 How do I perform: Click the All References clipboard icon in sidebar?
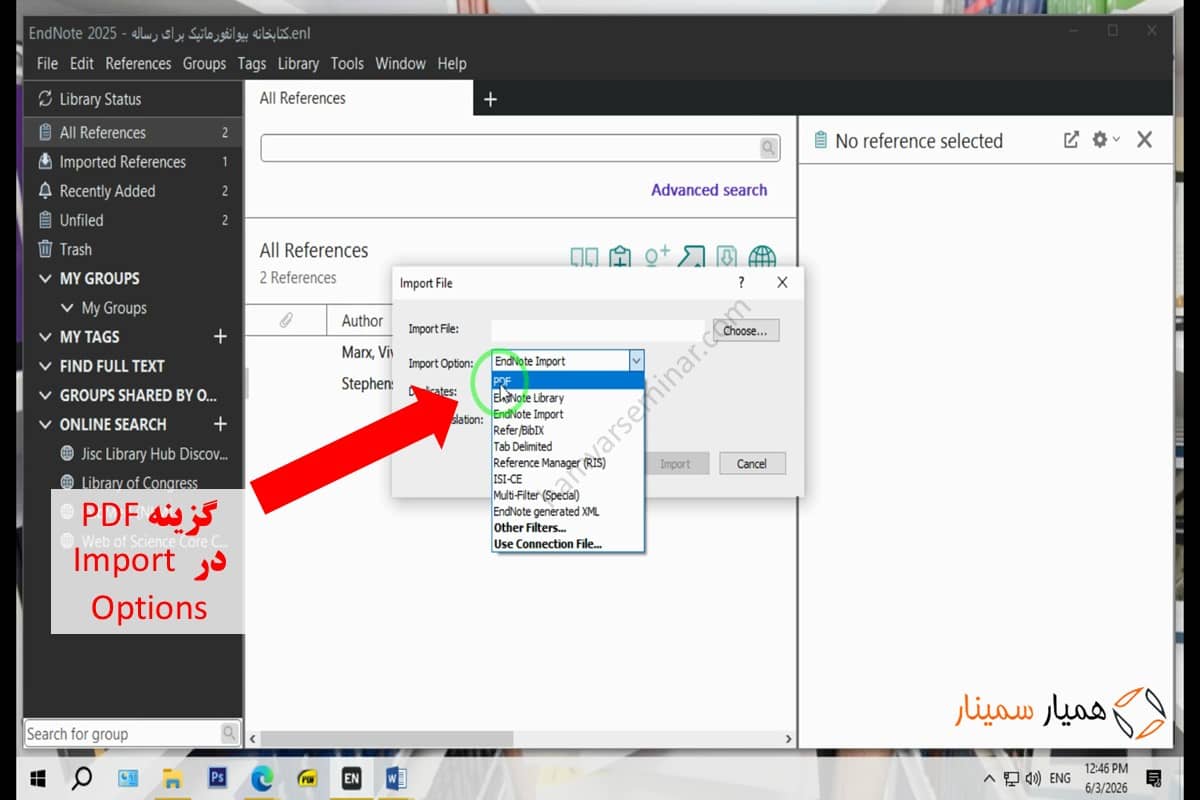click(x=45, y=132)
